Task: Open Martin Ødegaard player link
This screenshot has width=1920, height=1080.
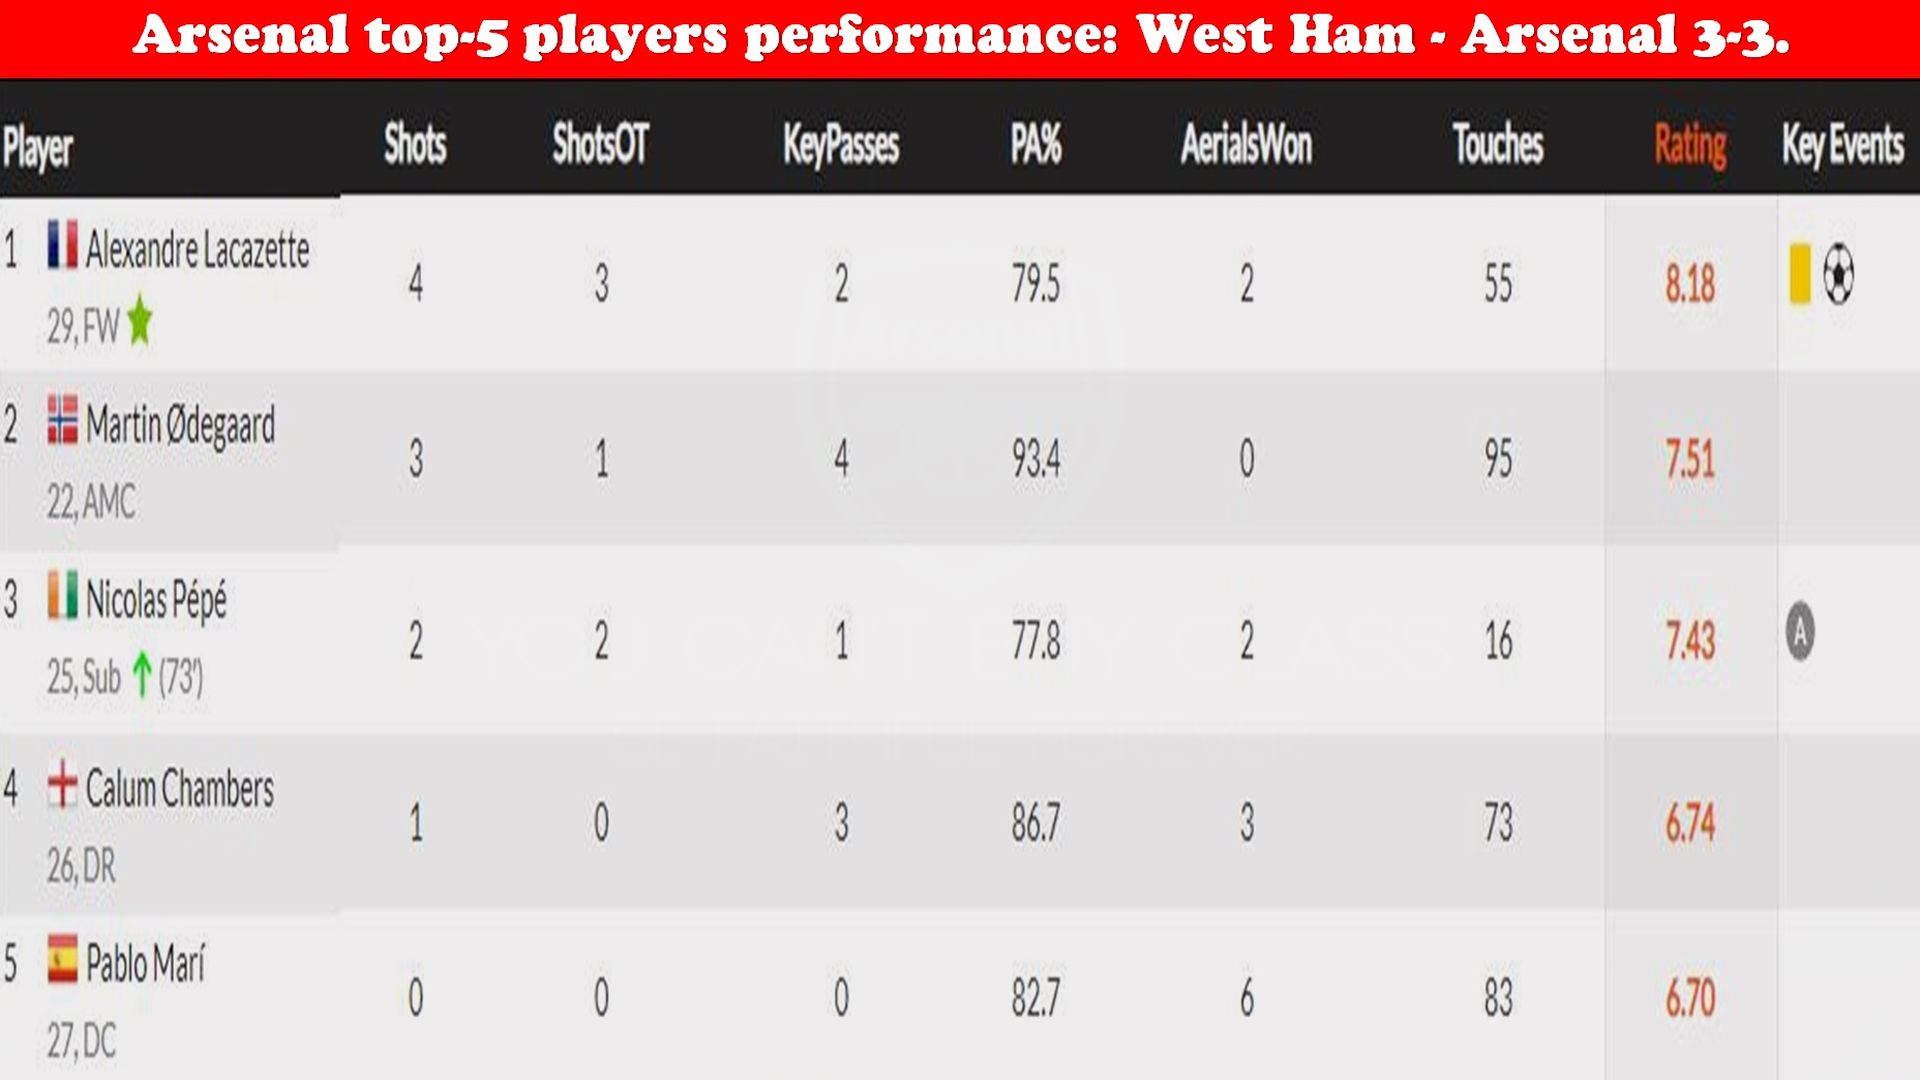Action: click(180, 425)
